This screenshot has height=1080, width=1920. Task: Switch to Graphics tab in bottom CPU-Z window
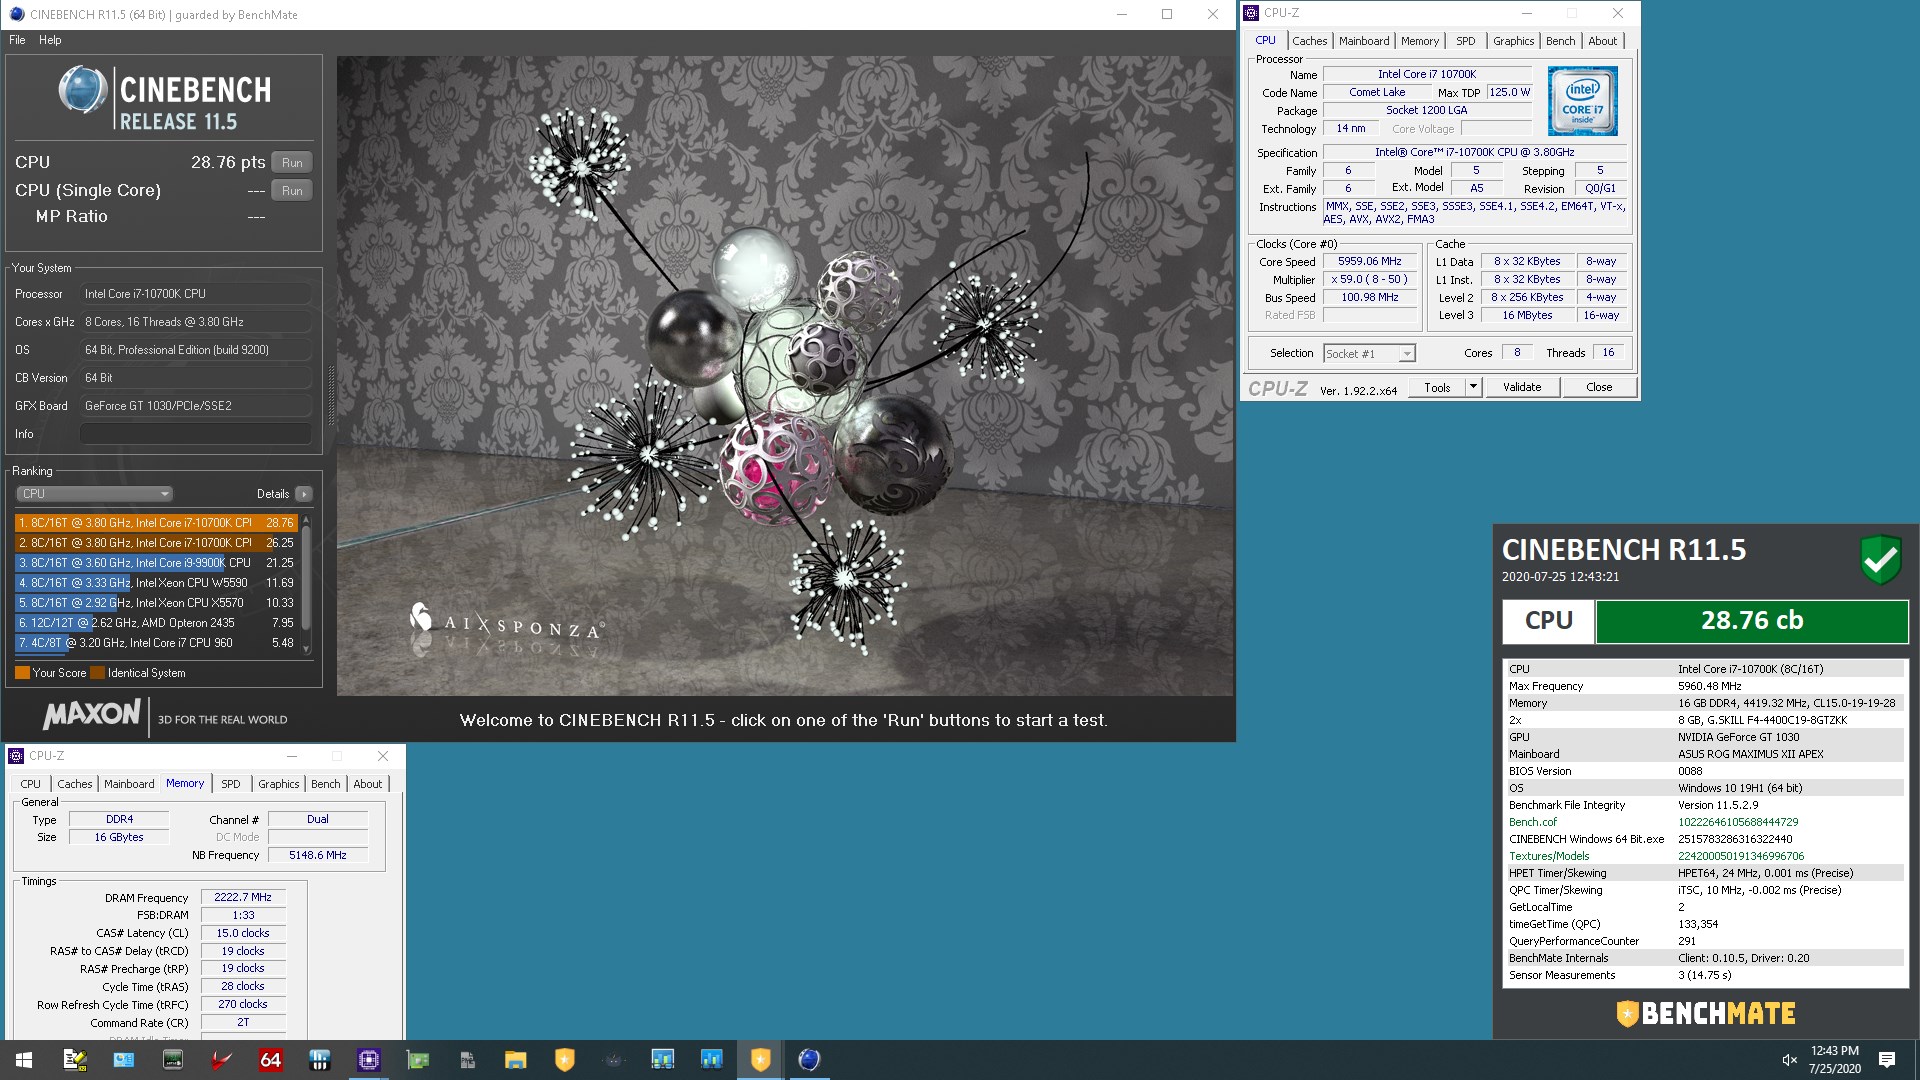(278, 784)
